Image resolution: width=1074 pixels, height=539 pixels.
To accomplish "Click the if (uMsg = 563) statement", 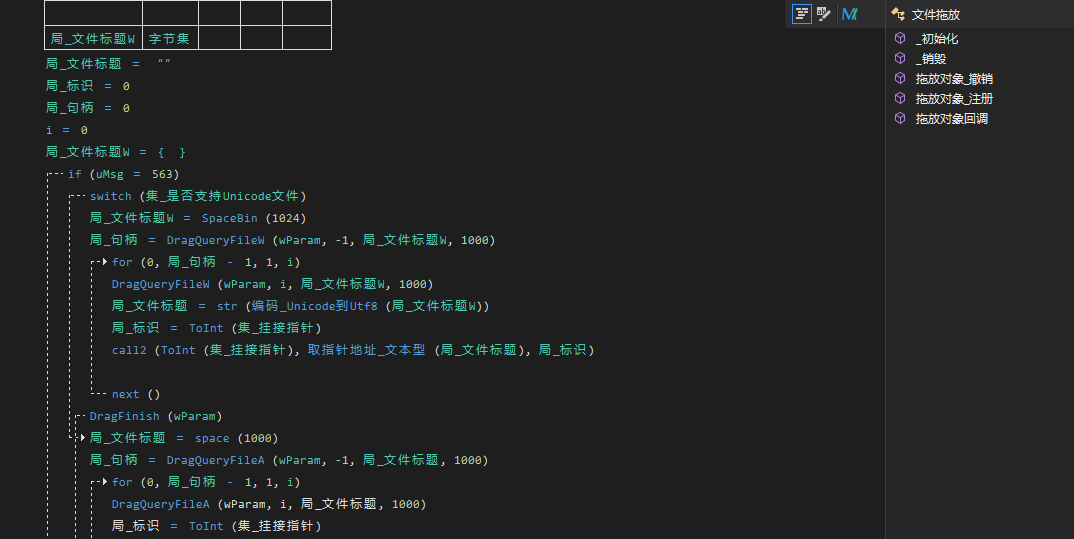I will click(123, 174).
